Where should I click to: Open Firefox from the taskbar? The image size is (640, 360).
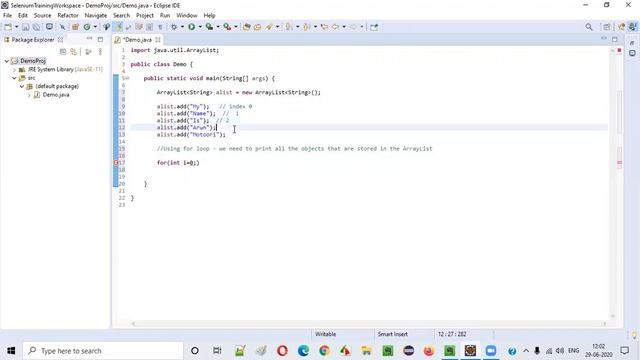(429, 351)
